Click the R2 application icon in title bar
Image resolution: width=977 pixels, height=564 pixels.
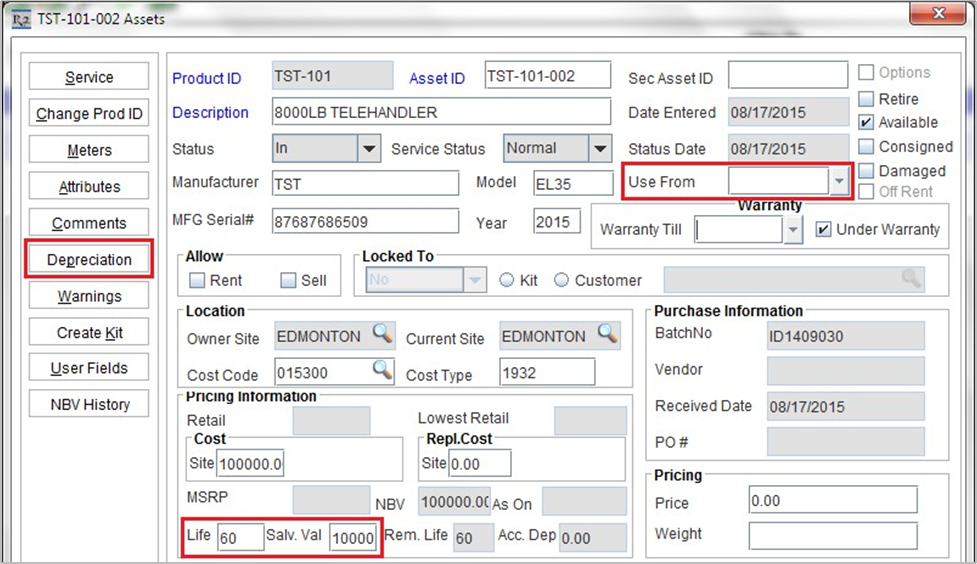pyautogui.click(x=18, y=18)
